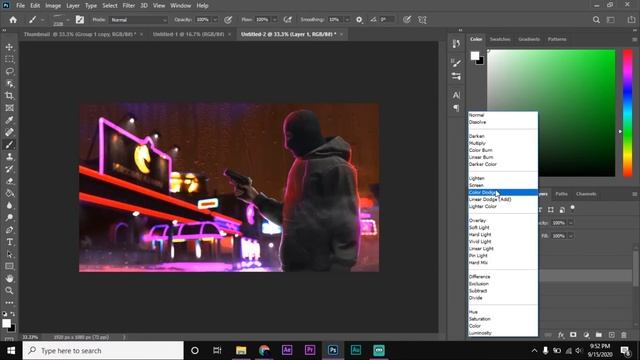Click the foreground color swatch in toolbox

coord(6,324)
